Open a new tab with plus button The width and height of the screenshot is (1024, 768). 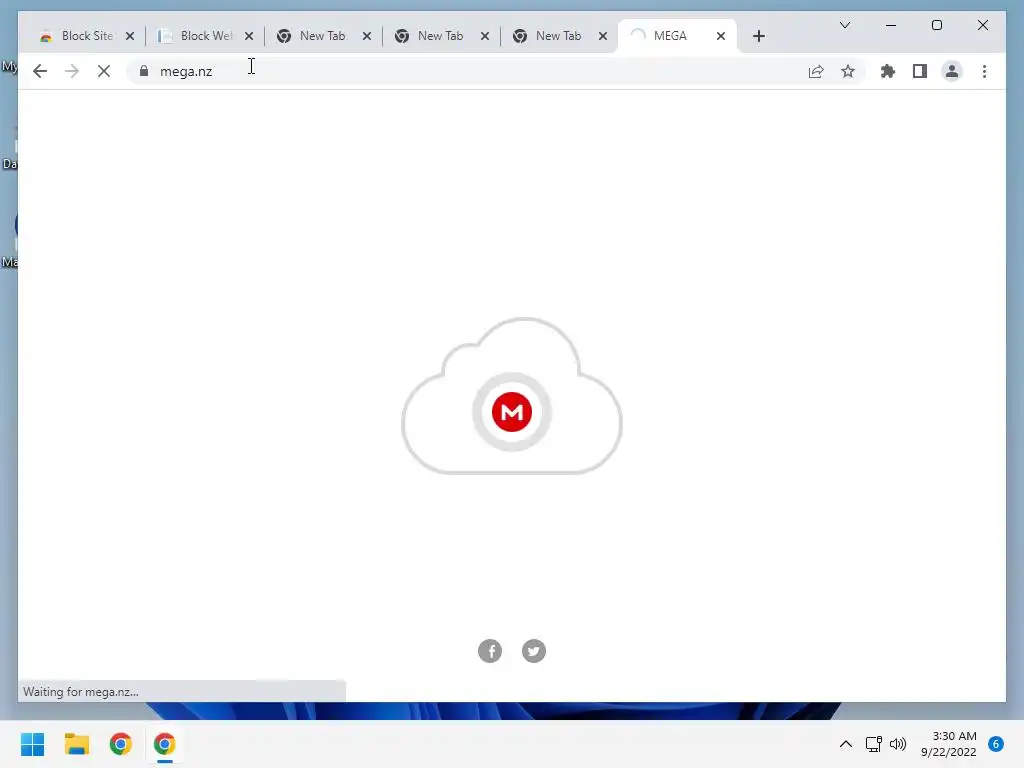[758, 36]
